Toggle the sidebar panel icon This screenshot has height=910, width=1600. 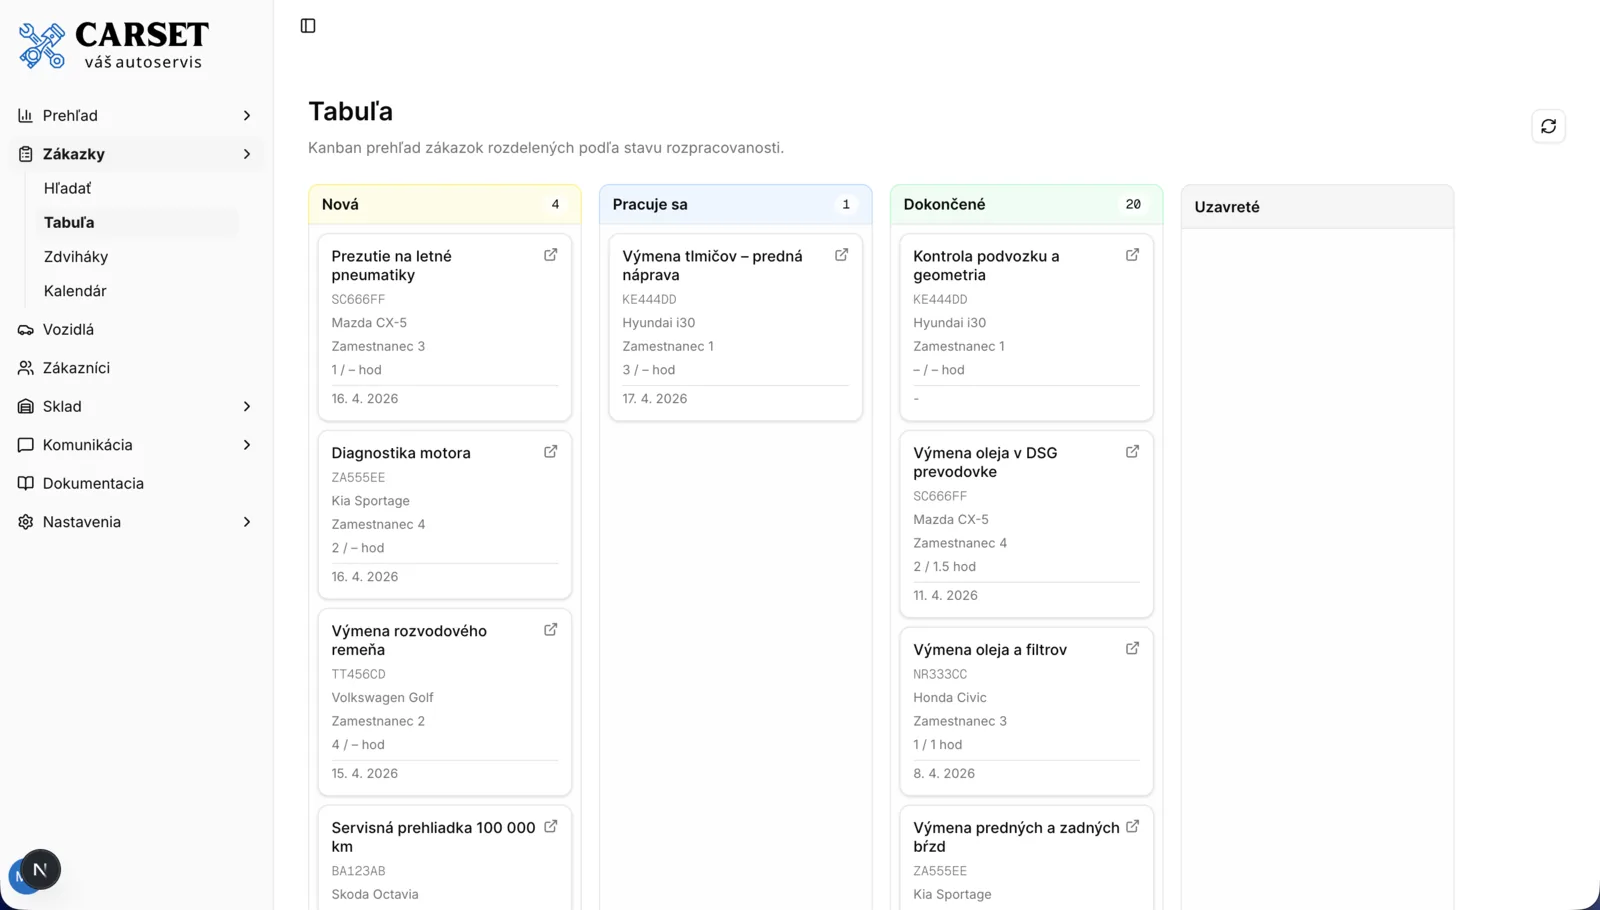[x=308, y=26]
